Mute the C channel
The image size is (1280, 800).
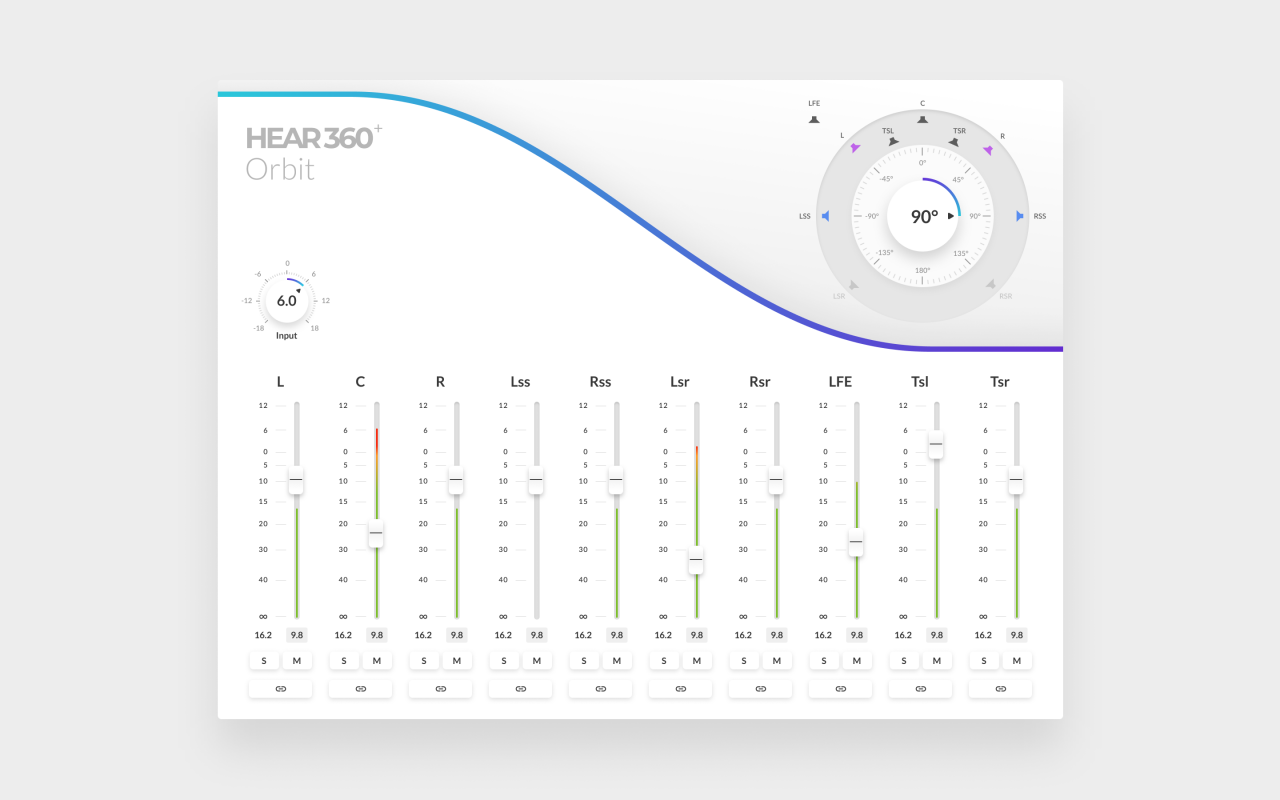377,661
